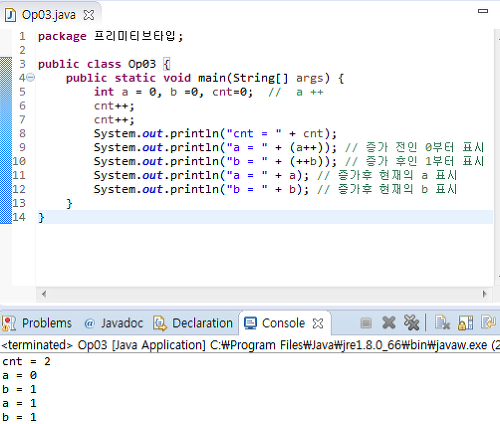This screenshot has width=500, height=424.
Task: Click closing brace on line 13
Action: tap(69, 203)
